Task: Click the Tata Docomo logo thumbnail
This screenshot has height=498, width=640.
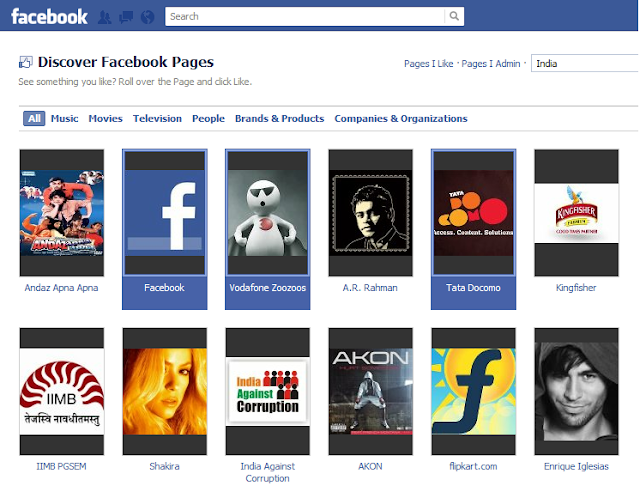Action: [x=473, y=213]
